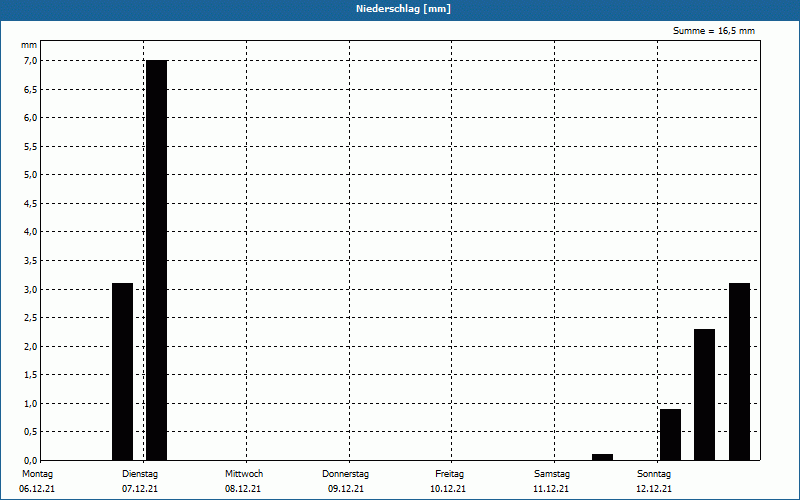This screenshot has height=500, width=800.
Task: Select Sunday's last bar at about 3,1 mm
Action: click(x=739, y=371)
